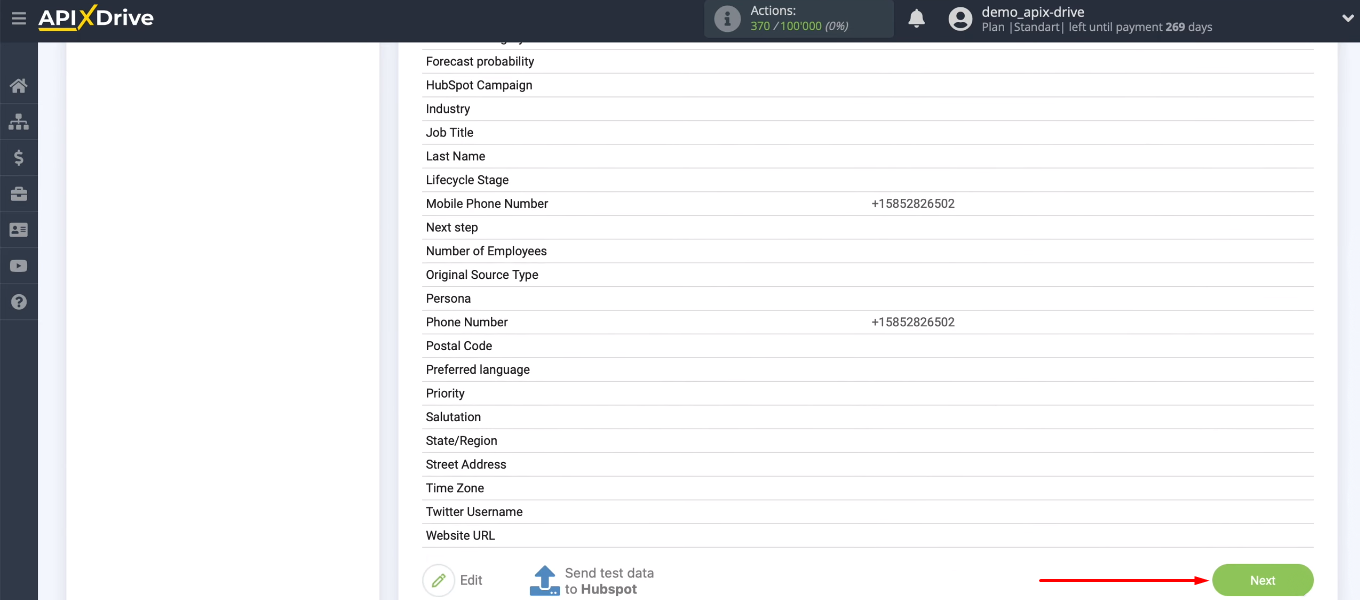Open the YouTube video sidebar icon
This screenshot has width=1360, height=600.
(x=18, y=266)
